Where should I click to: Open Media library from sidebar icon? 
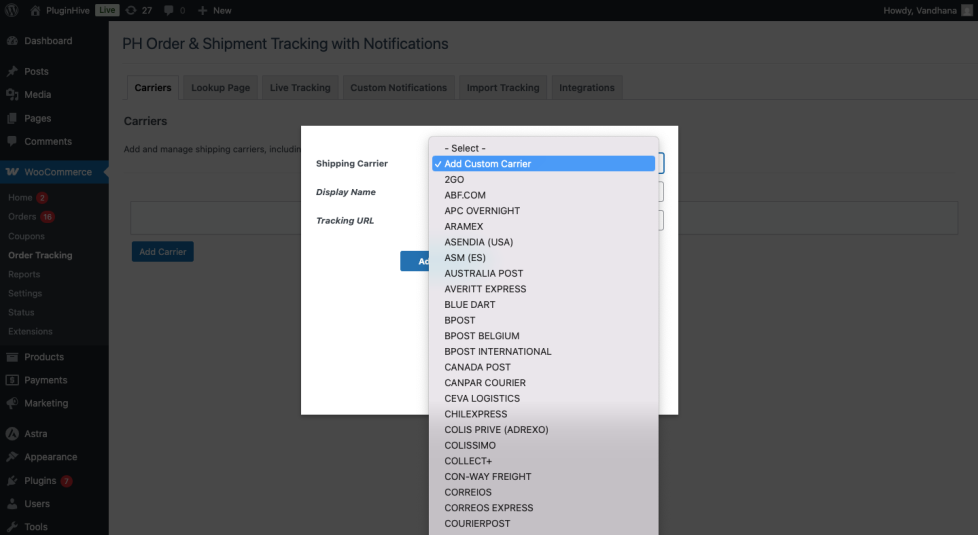12,95
